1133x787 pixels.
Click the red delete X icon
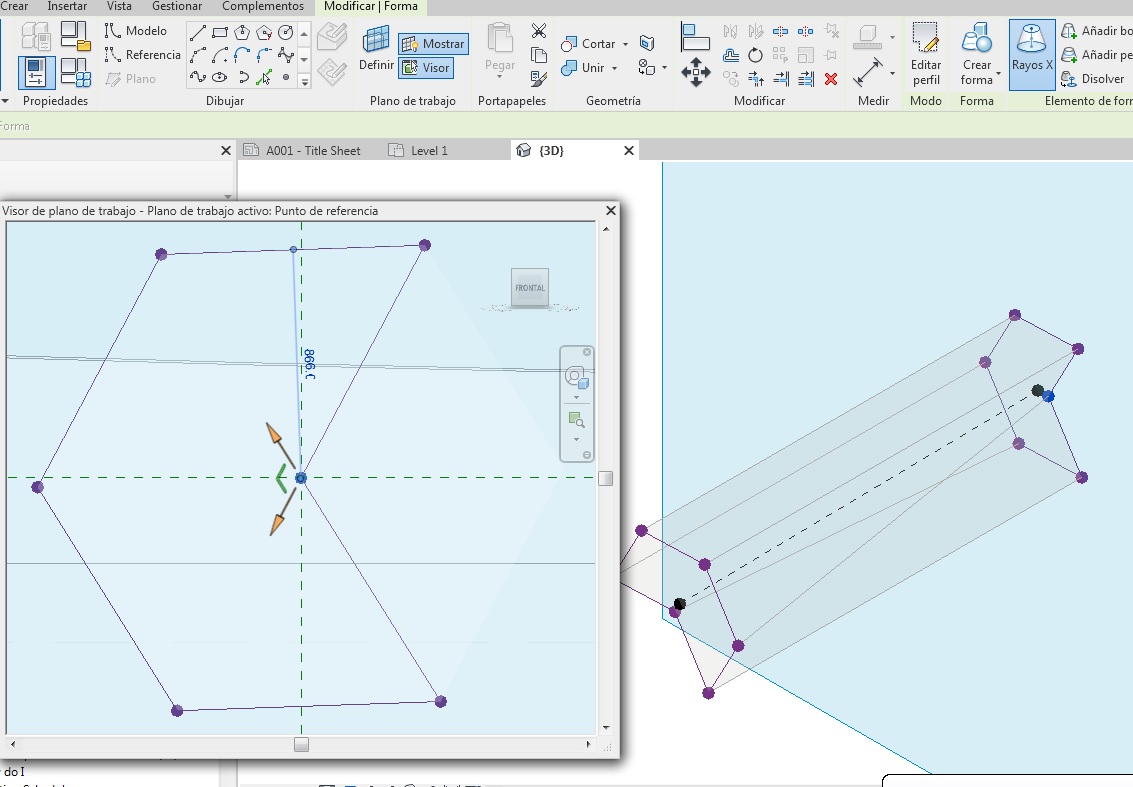click(831, 78)
